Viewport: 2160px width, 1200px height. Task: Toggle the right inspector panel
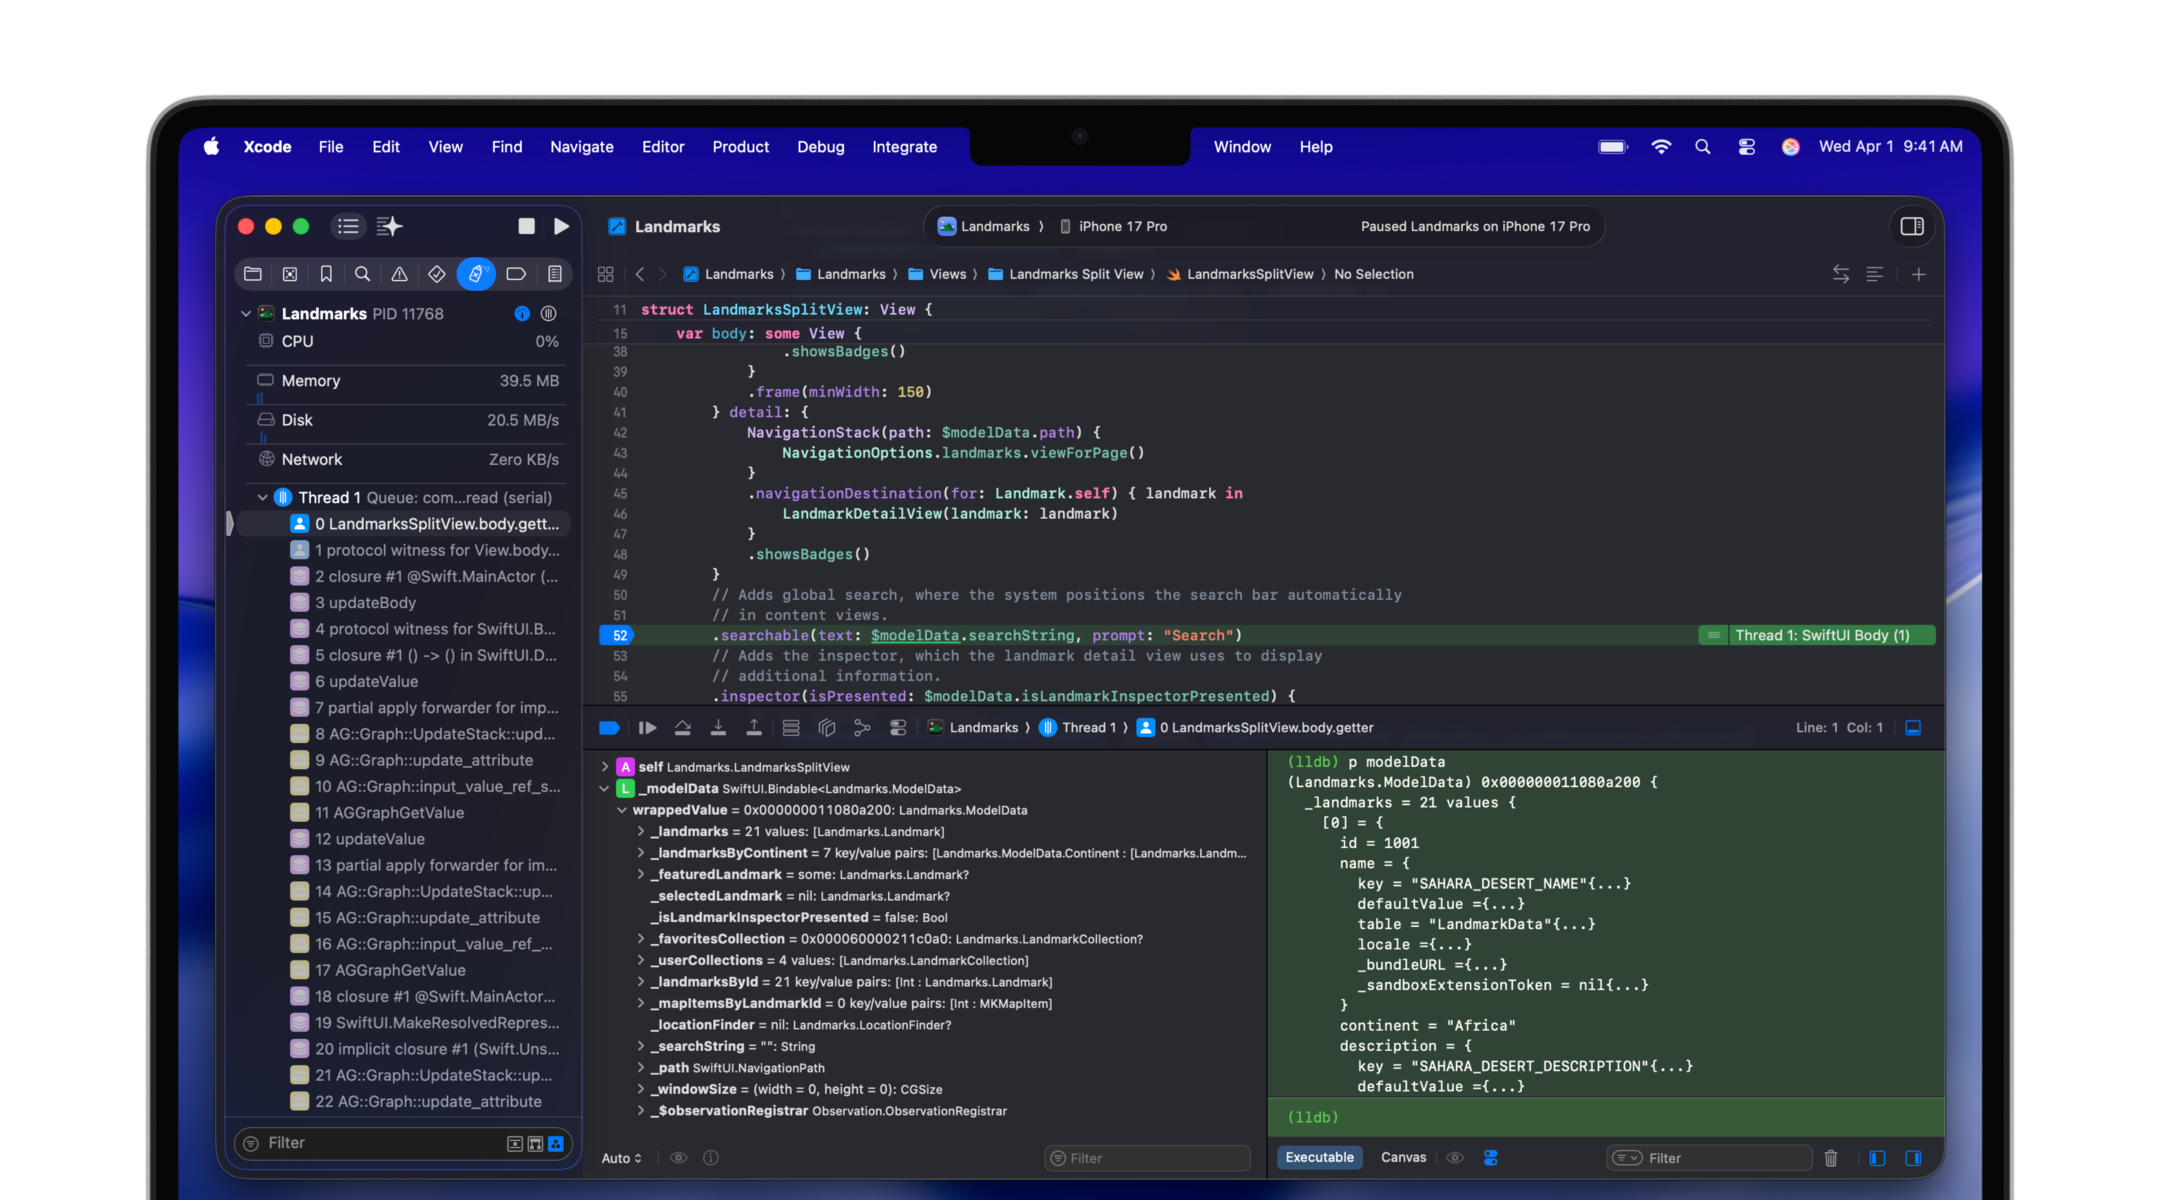point(1912,227)
